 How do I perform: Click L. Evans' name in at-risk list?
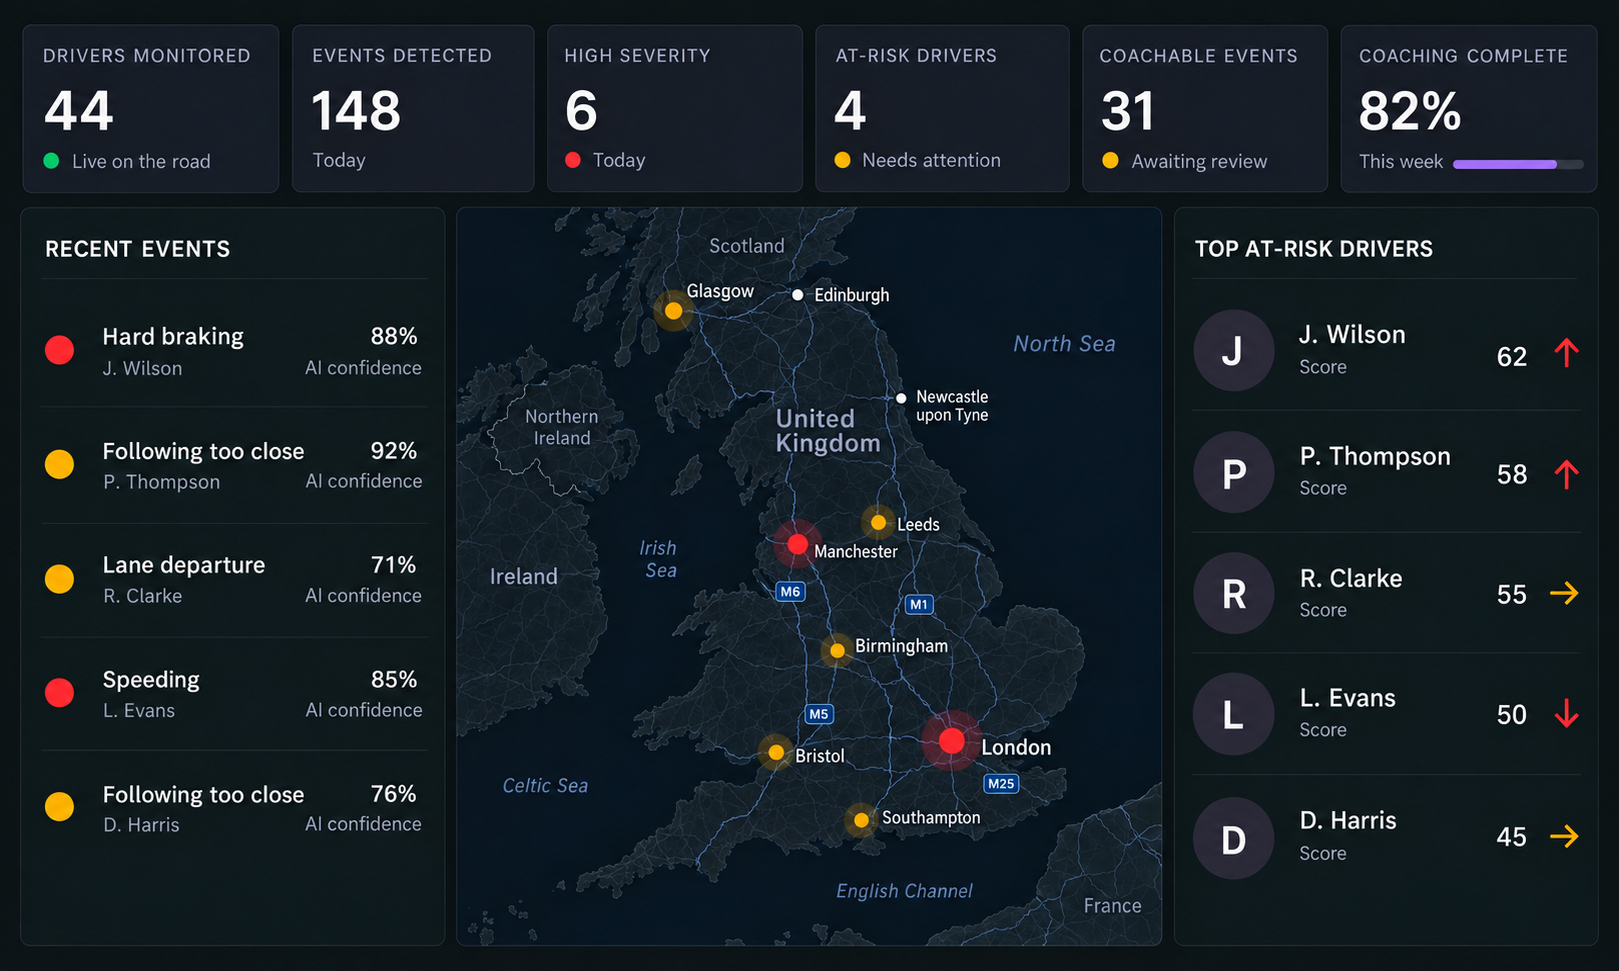coord(1348,698)
